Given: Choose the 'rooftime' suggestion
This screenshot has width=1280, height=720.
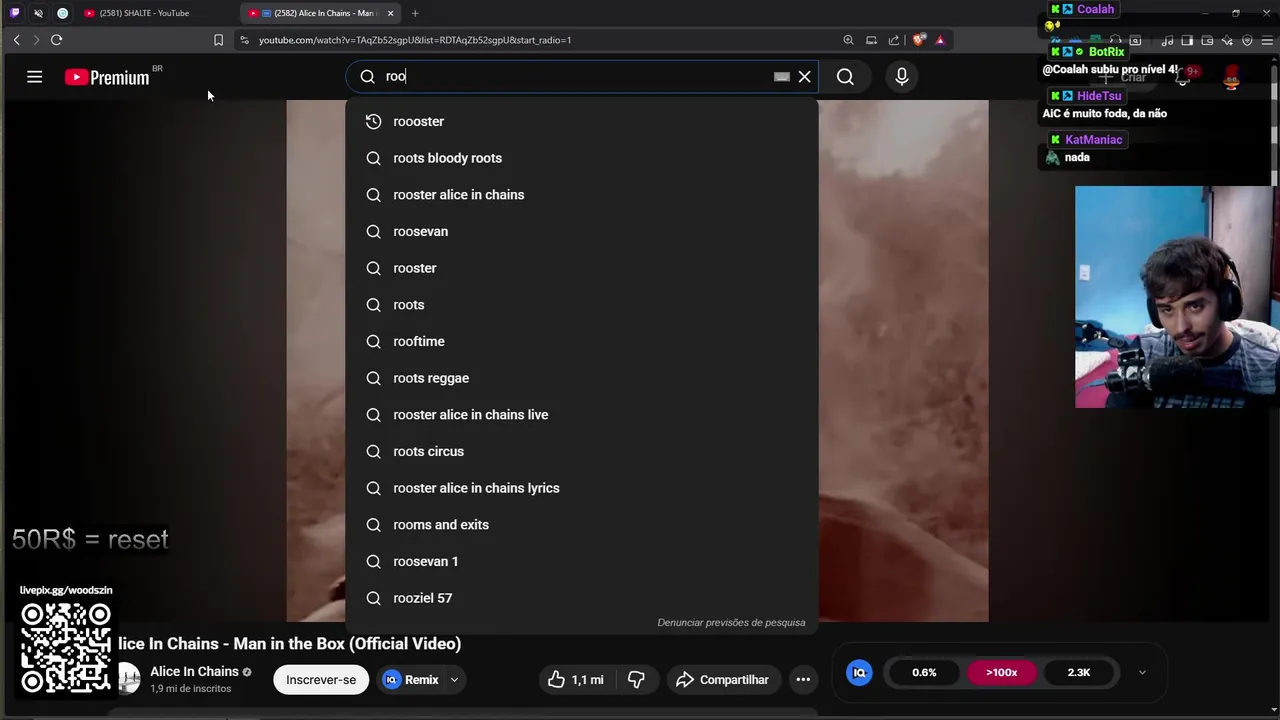Looking at the screenshot, I should [x=581, y=341].
